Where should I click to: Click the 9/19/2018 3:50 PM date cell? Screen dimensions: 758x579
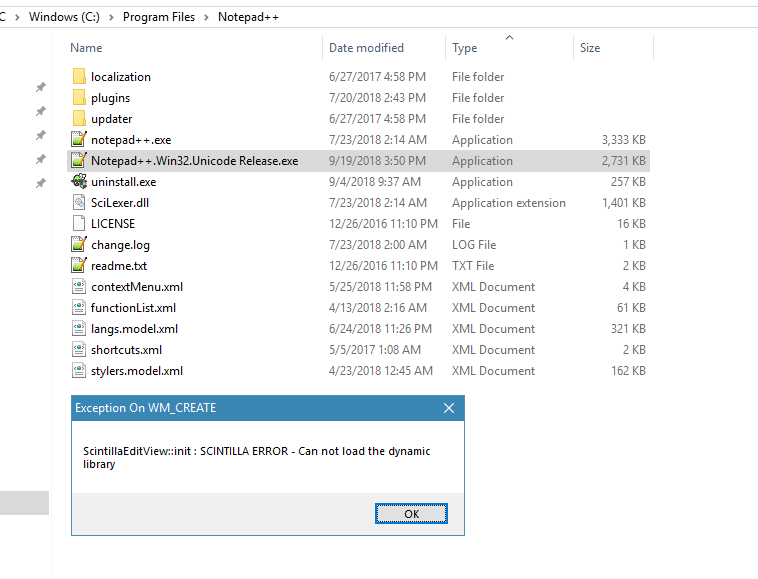click(x=378, y=161)
